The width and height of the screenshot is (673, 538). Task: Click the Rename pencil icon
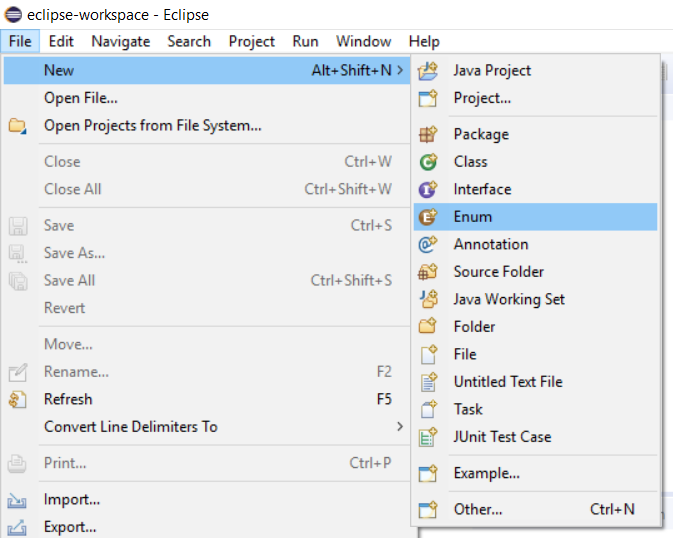(18, 372)
